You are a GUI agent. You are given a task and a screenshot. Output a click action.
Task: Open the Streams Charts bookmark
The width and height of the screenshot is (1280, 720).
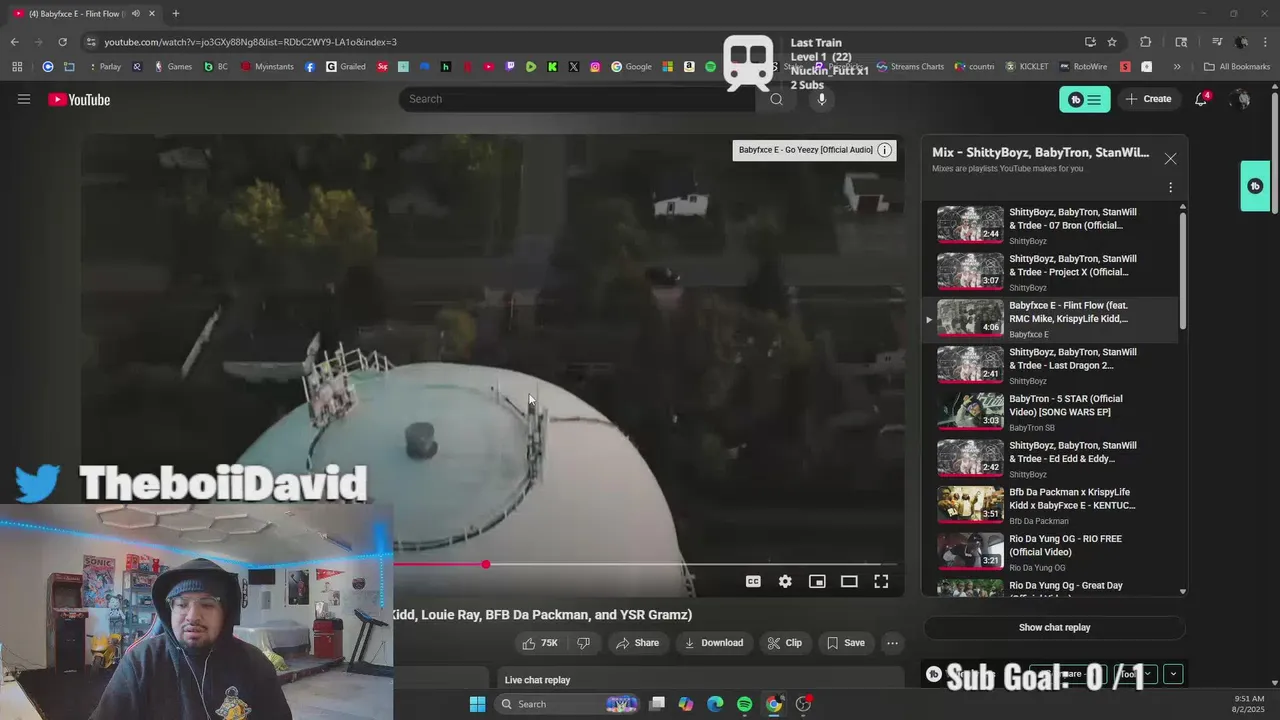tap(910, 67)
